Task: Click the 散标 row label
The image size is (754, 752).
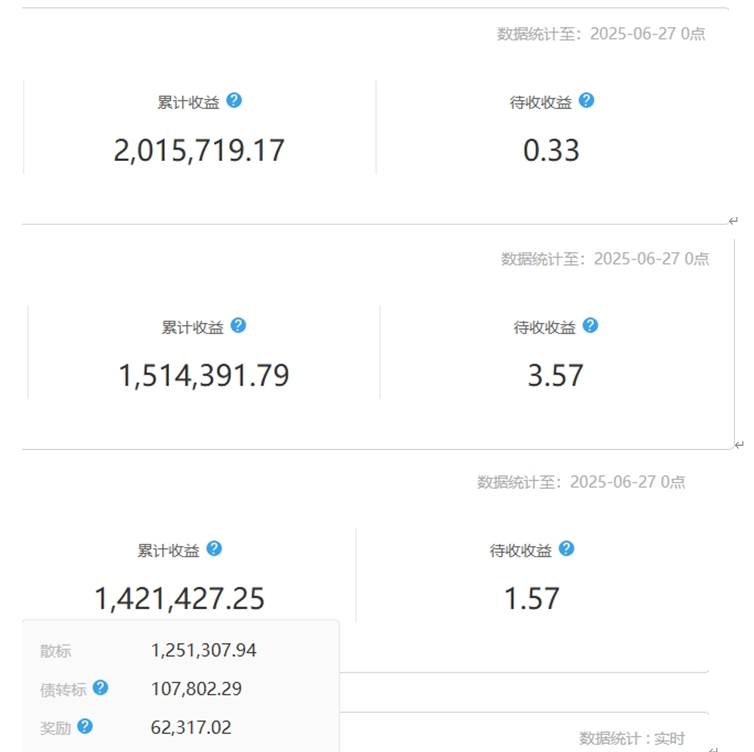Action: [x=56, y=651]
